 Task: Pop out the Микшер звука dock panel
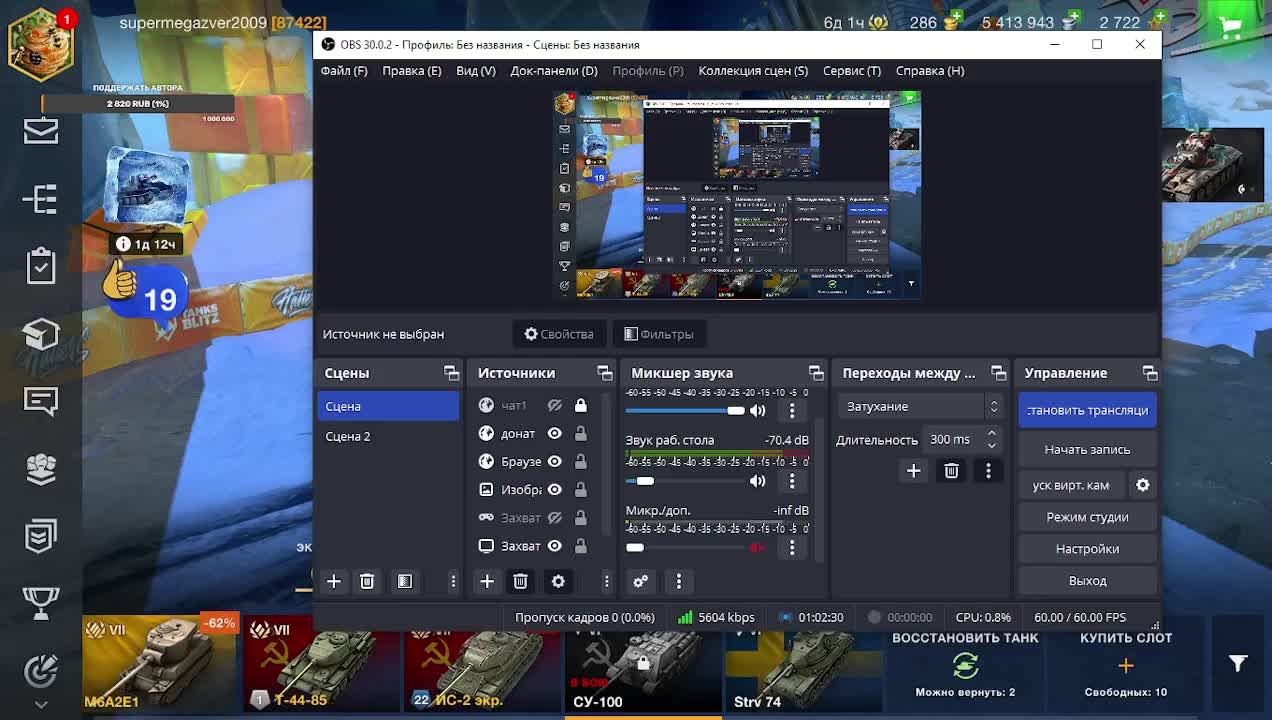coord(816,373)
